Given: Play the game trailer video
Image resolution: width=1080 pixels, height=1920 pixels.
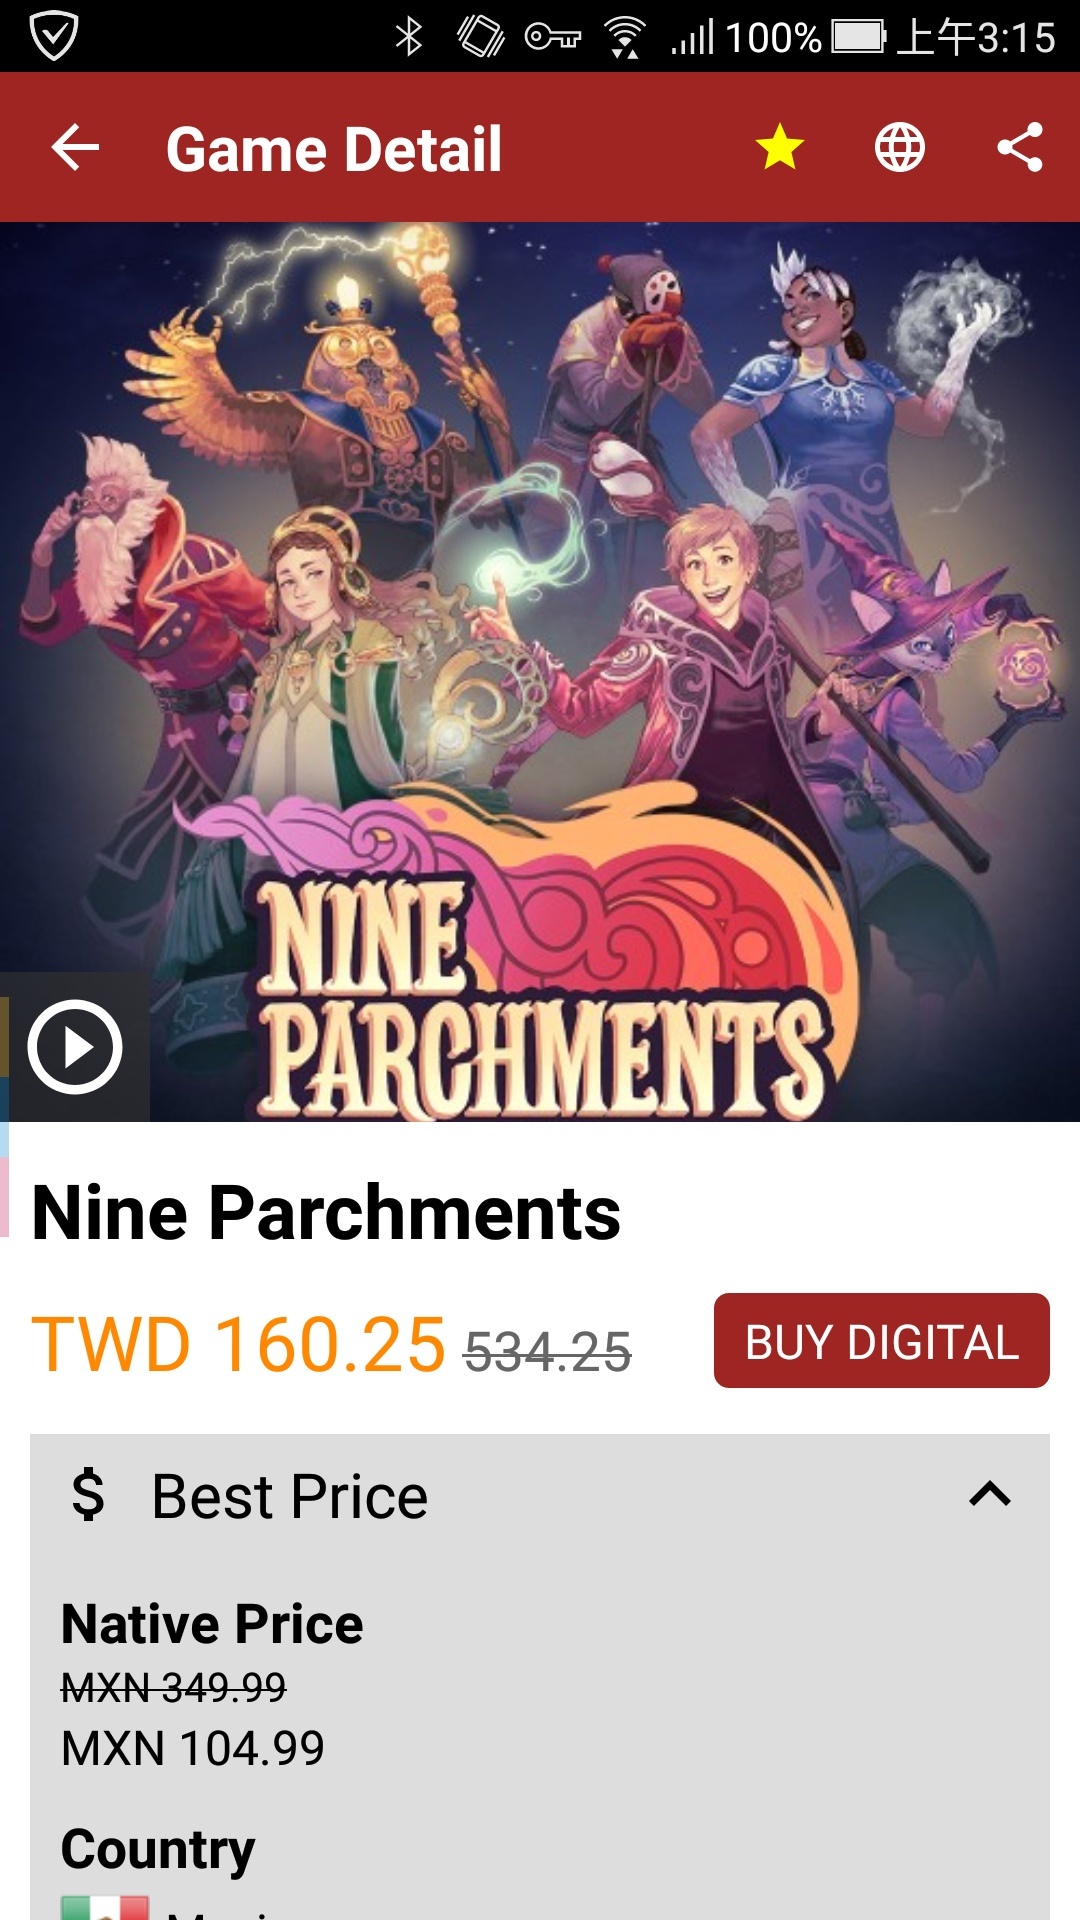Looking at the screenshot, I should [x=75, y=1047].
